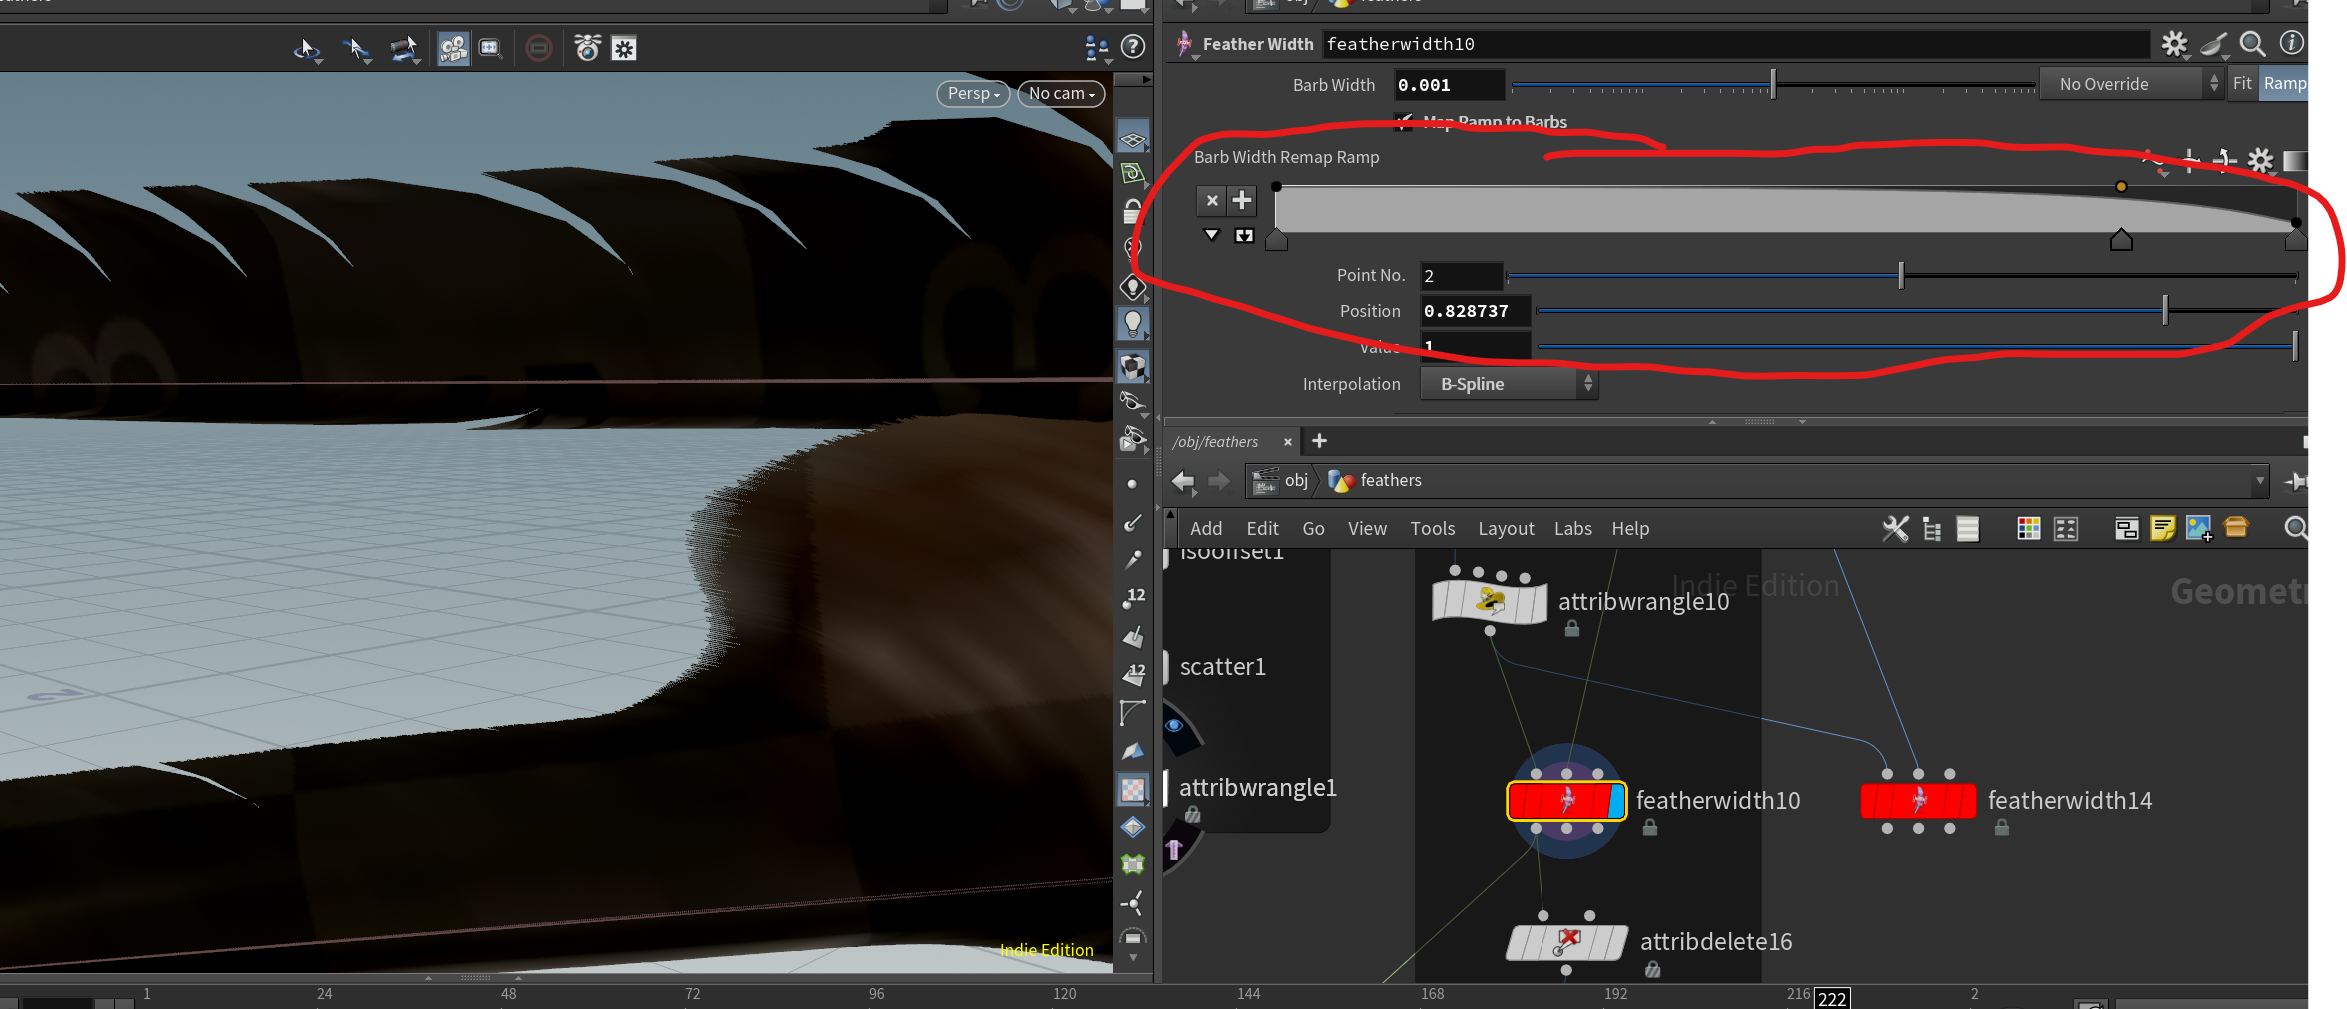Toggle the Map Ramp to Barbs checkbox

[x=1405, y=122]
